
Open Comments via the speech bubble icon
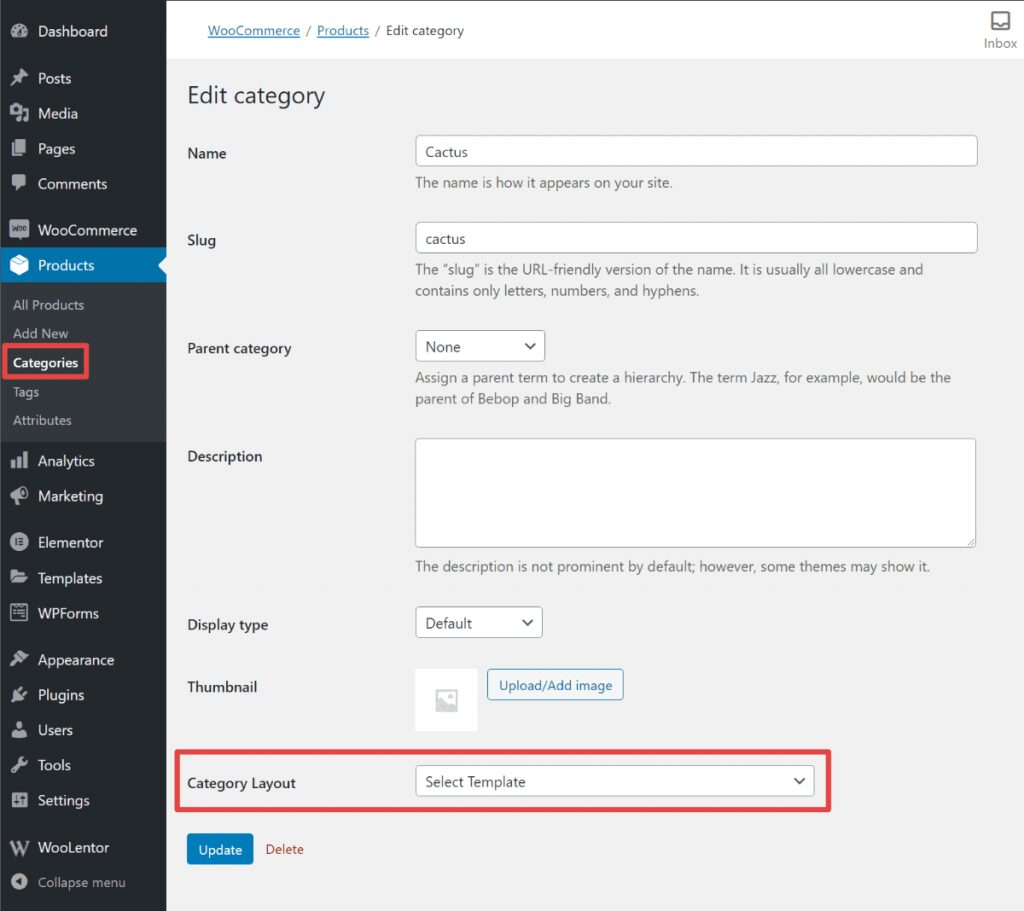(20, 184)
